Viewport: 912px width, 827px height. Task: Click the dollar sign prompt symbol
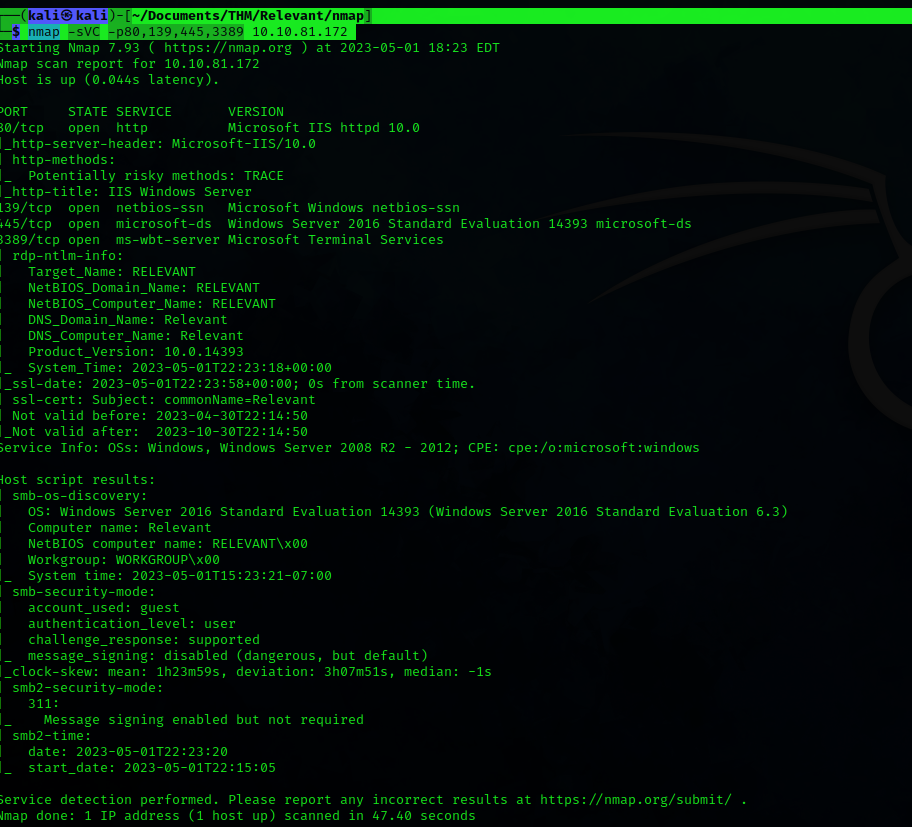tap(16, 32)
